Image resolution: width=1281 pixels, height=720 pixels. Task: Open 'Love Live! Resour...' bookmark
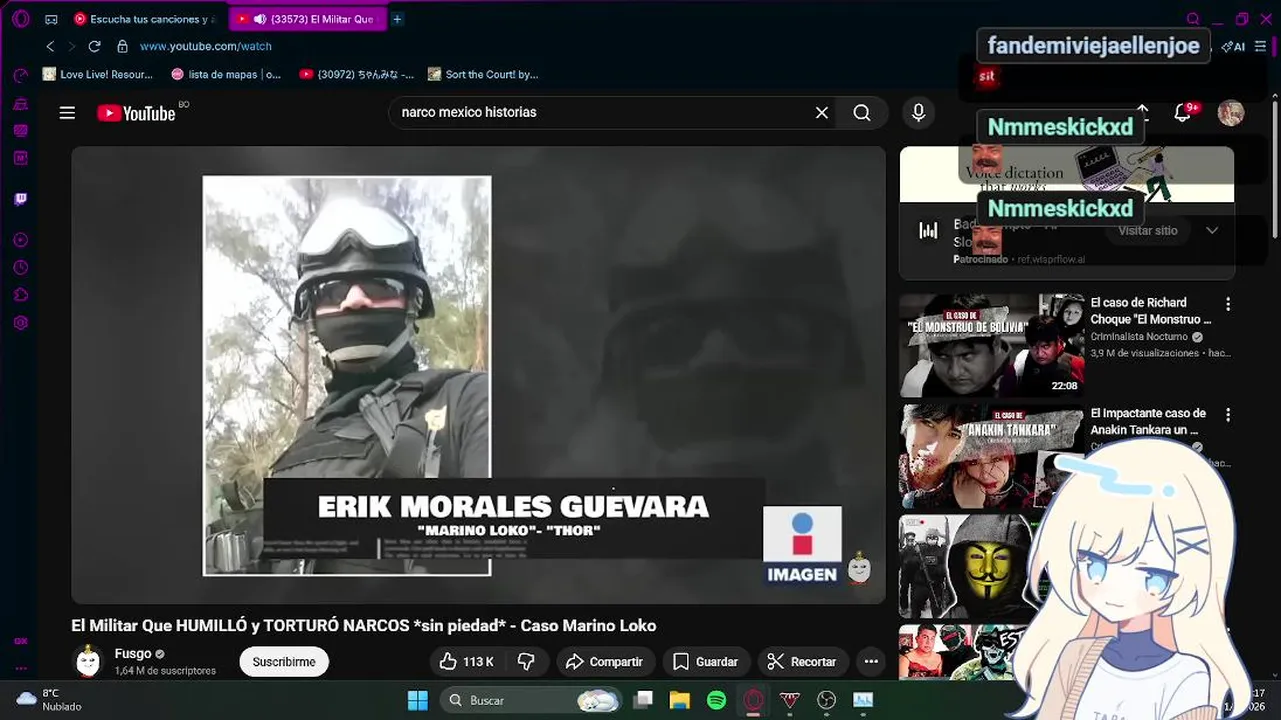tap(98, 74)
